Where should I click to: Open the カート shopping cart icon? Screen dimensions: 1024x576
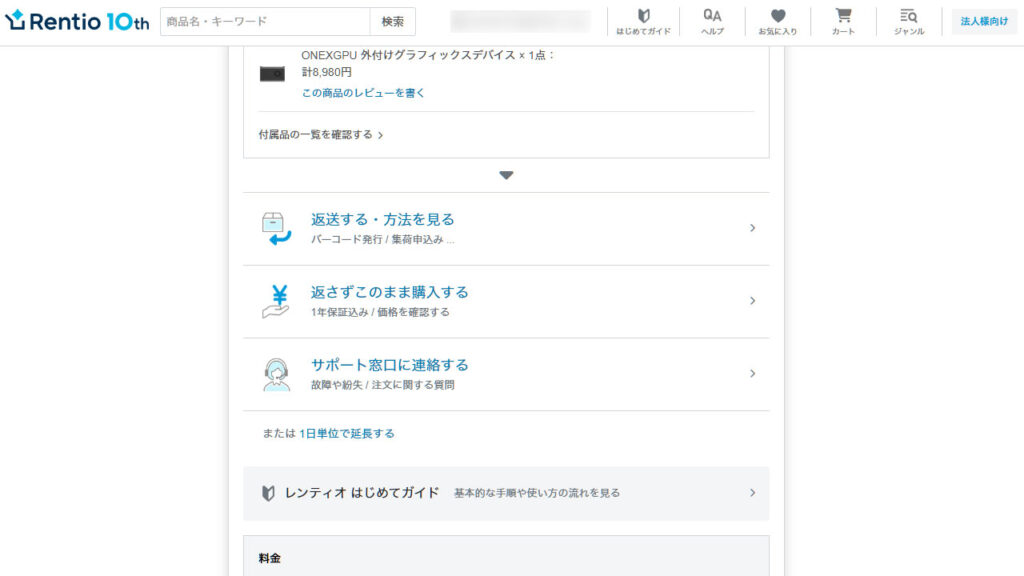click(x=843, y=22)
